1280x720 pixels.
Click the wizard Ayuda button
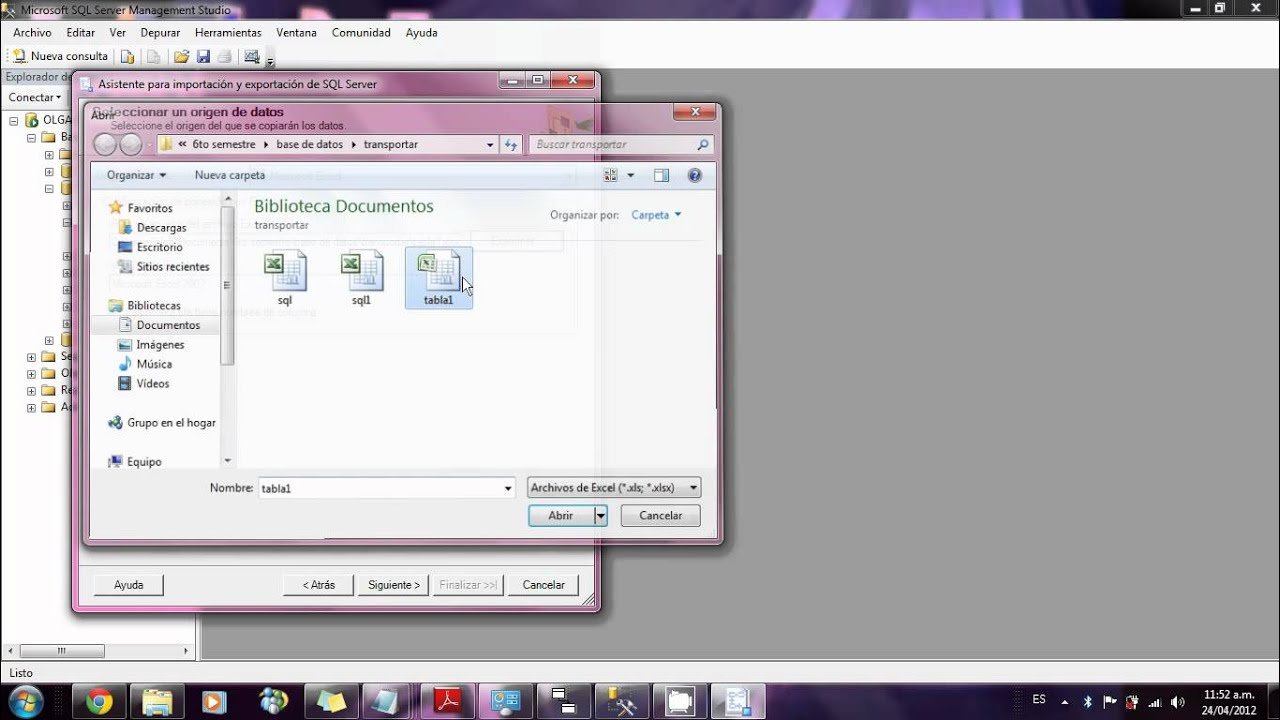[x=128, y=585]
